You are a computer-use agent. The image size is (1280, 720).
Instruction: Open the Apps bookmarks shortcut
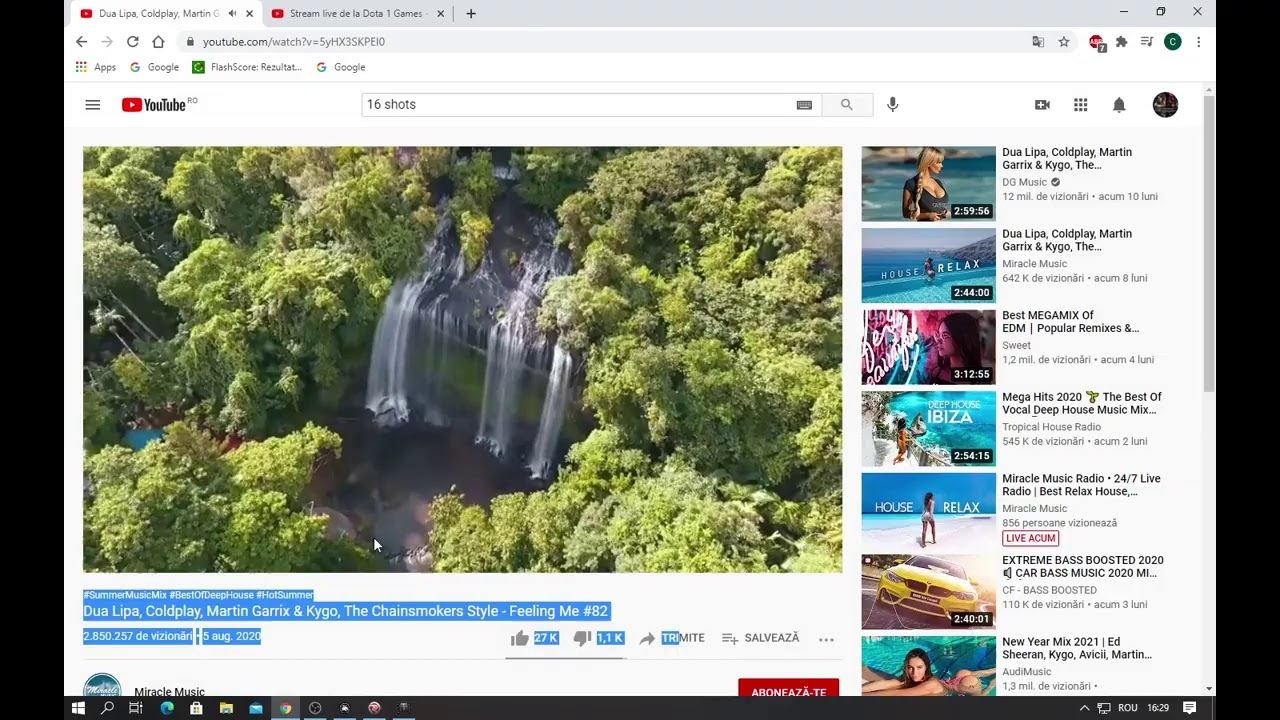pos(96,67)
